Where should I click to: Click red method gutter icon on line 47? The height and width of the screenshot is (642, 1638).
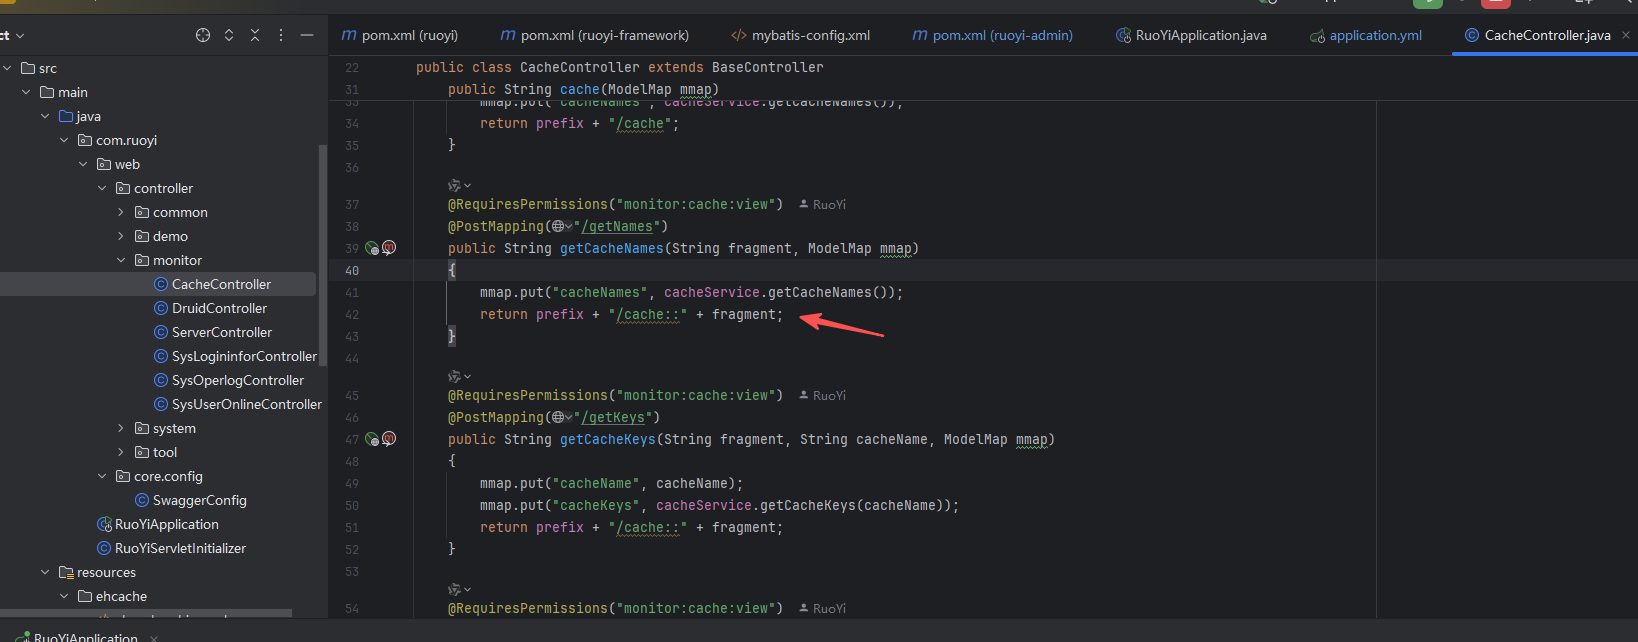point(389,439)
